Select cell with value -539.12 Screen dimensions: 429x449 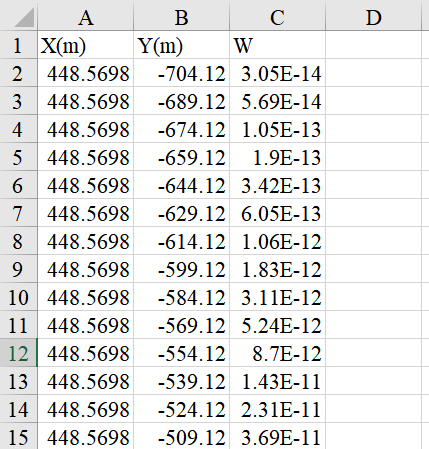click(182, 381)
